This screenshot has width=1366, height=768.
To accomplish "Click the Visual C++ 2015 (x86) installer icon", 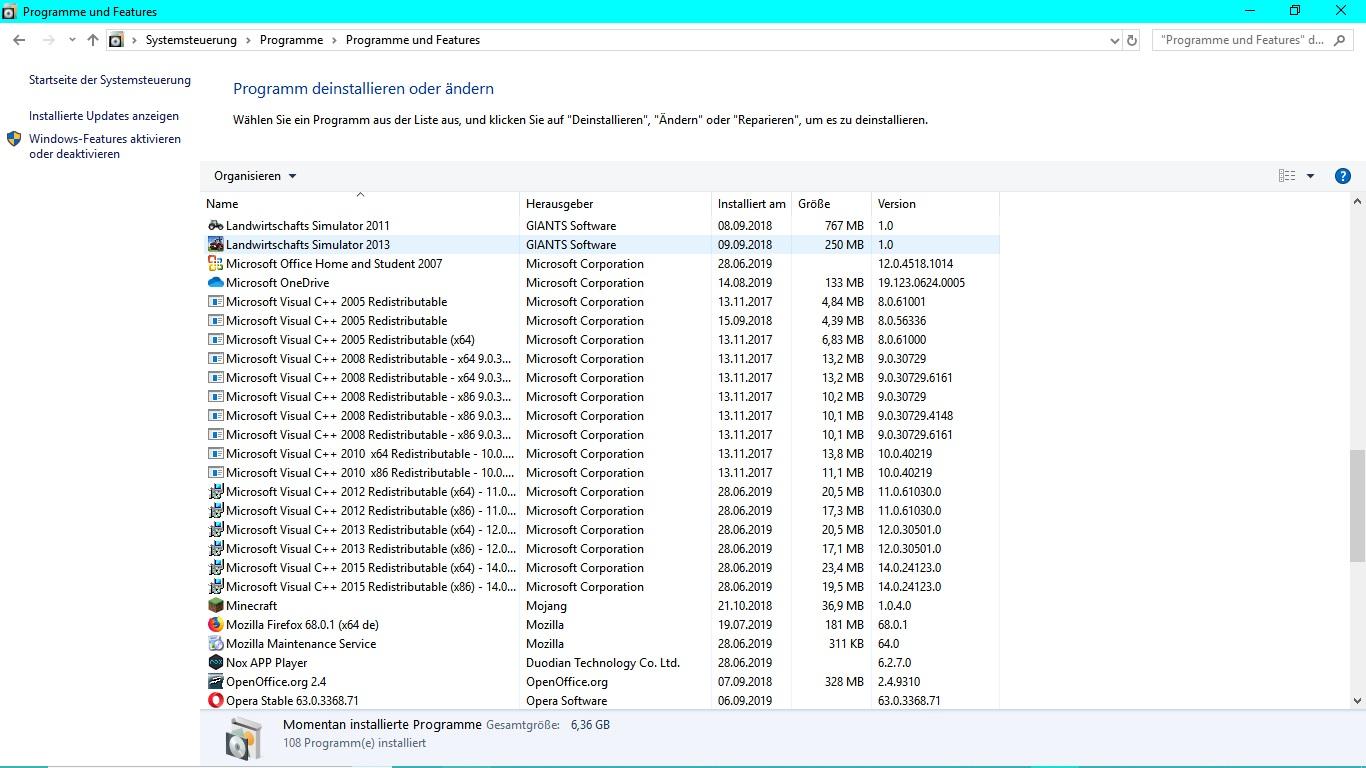I will click(215, 587).
